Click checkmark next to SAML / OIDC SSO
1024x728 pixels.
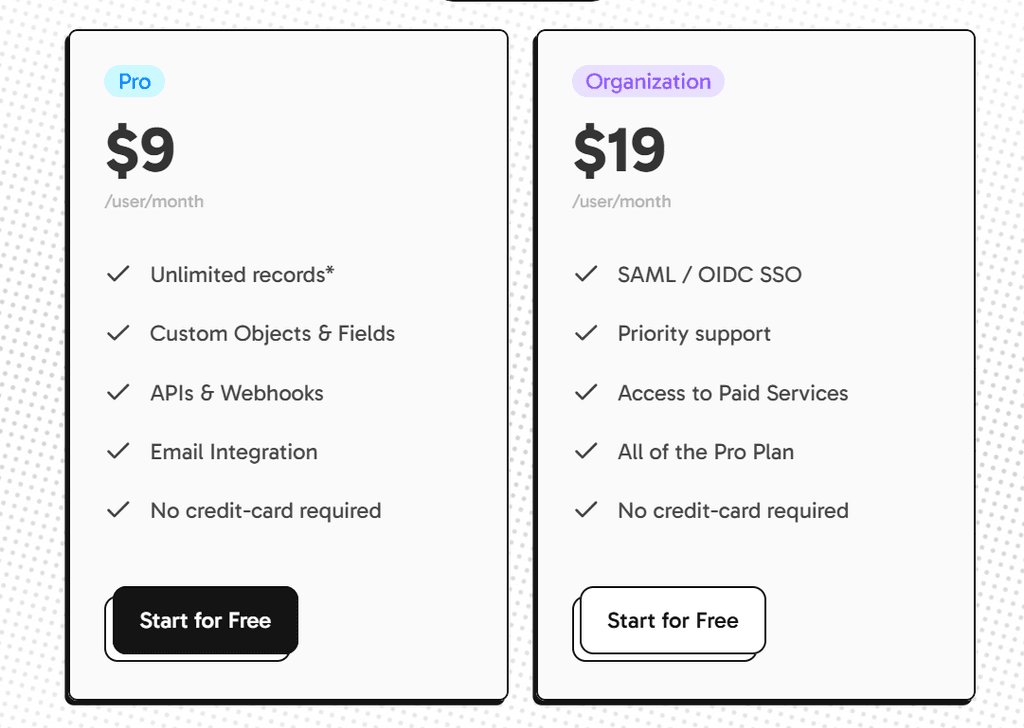click(586, 274)
